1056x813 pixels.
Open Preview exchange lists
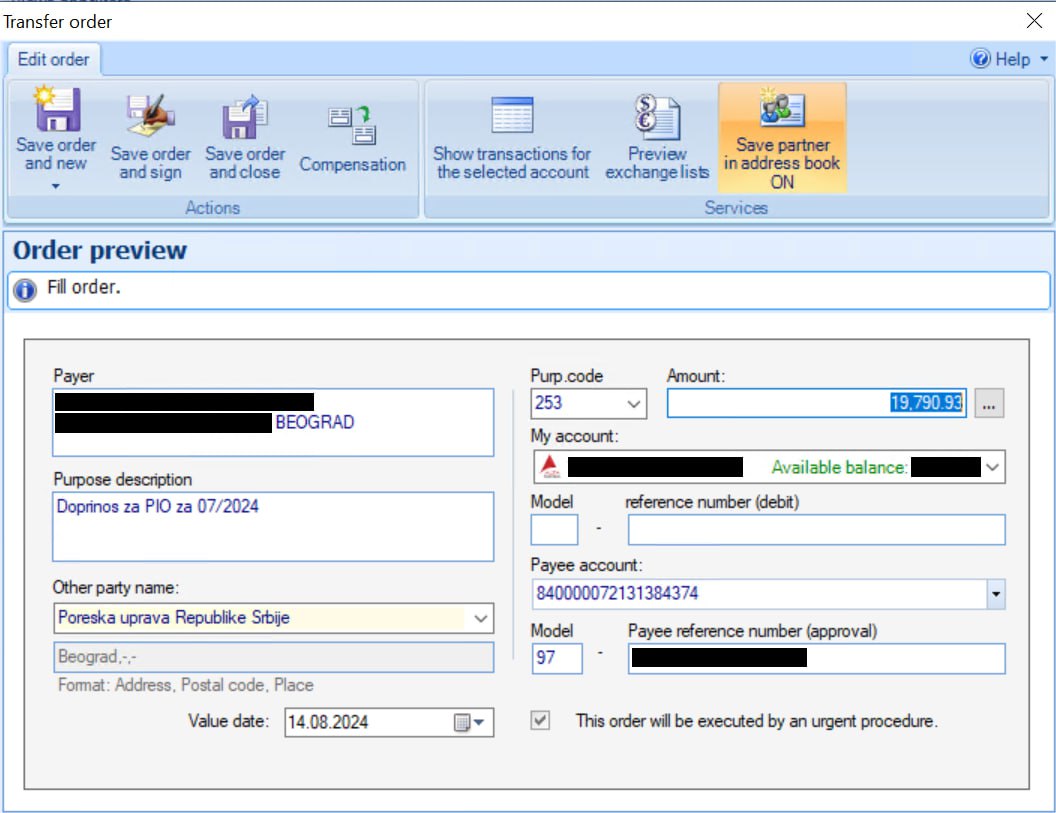tap(656, 118)
